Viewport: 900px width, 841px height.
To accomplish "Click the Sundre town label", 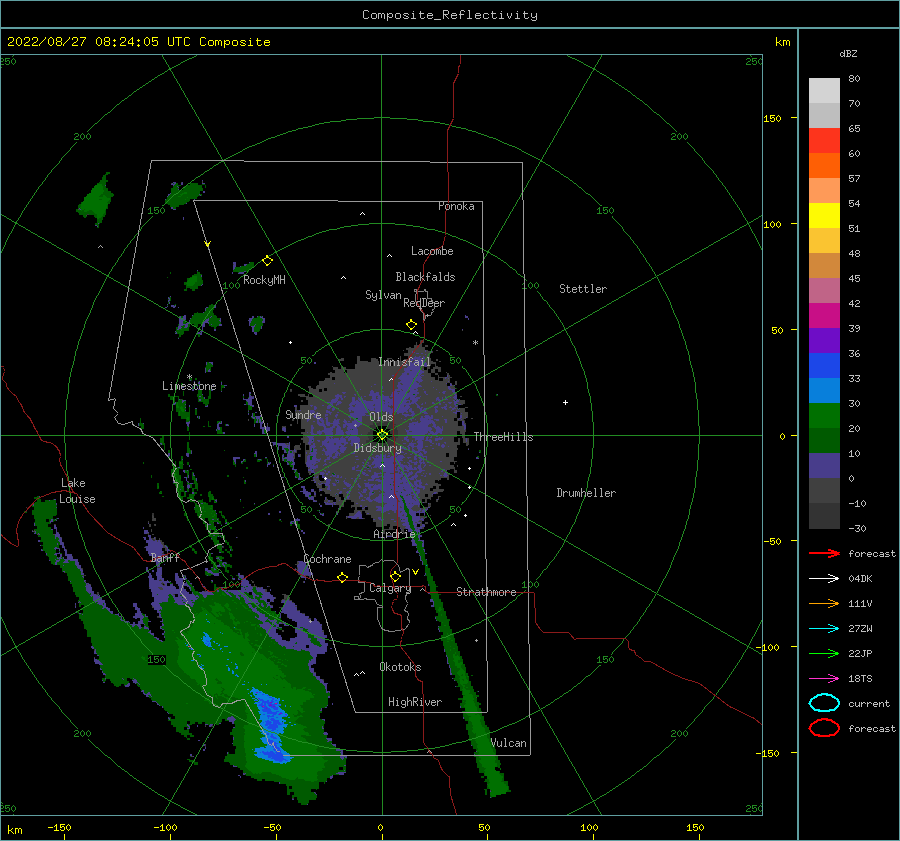I will (303, 414).
